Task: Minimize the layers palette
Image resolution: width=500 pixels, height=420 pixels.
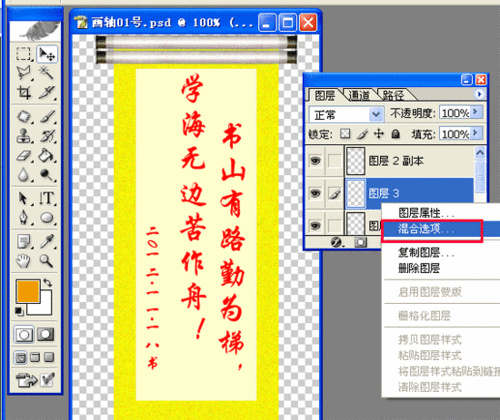Action: tap(466, 80)
